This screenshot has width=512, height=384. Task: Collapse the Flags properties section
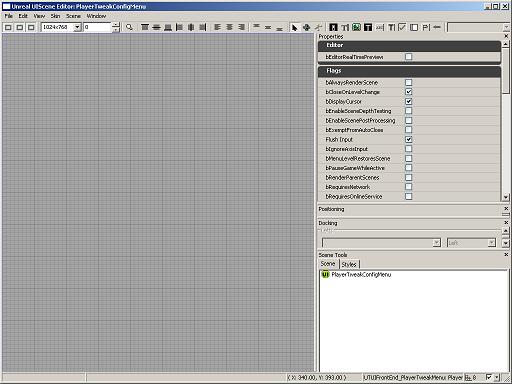tap(409, 71)
